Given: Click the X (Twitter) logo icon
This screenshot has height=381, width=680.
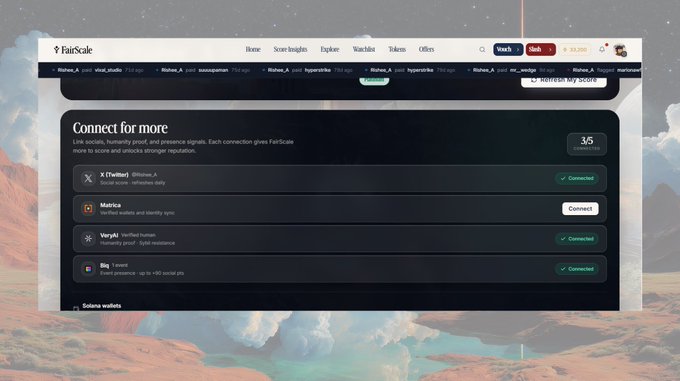Looking at the screenshot, I should 88,178.
